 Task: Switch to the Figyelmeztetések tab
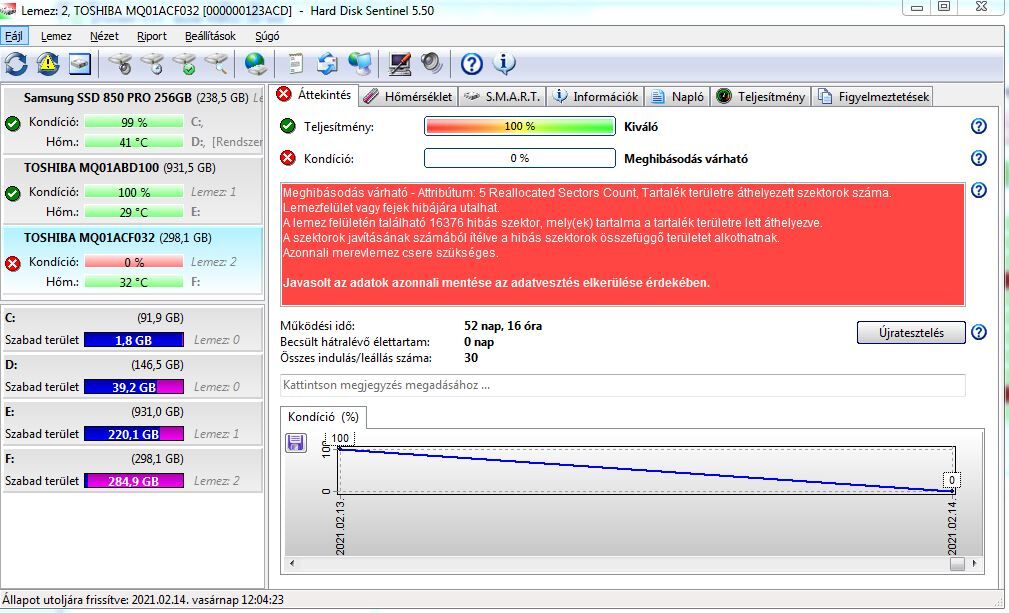pos(873,96)
